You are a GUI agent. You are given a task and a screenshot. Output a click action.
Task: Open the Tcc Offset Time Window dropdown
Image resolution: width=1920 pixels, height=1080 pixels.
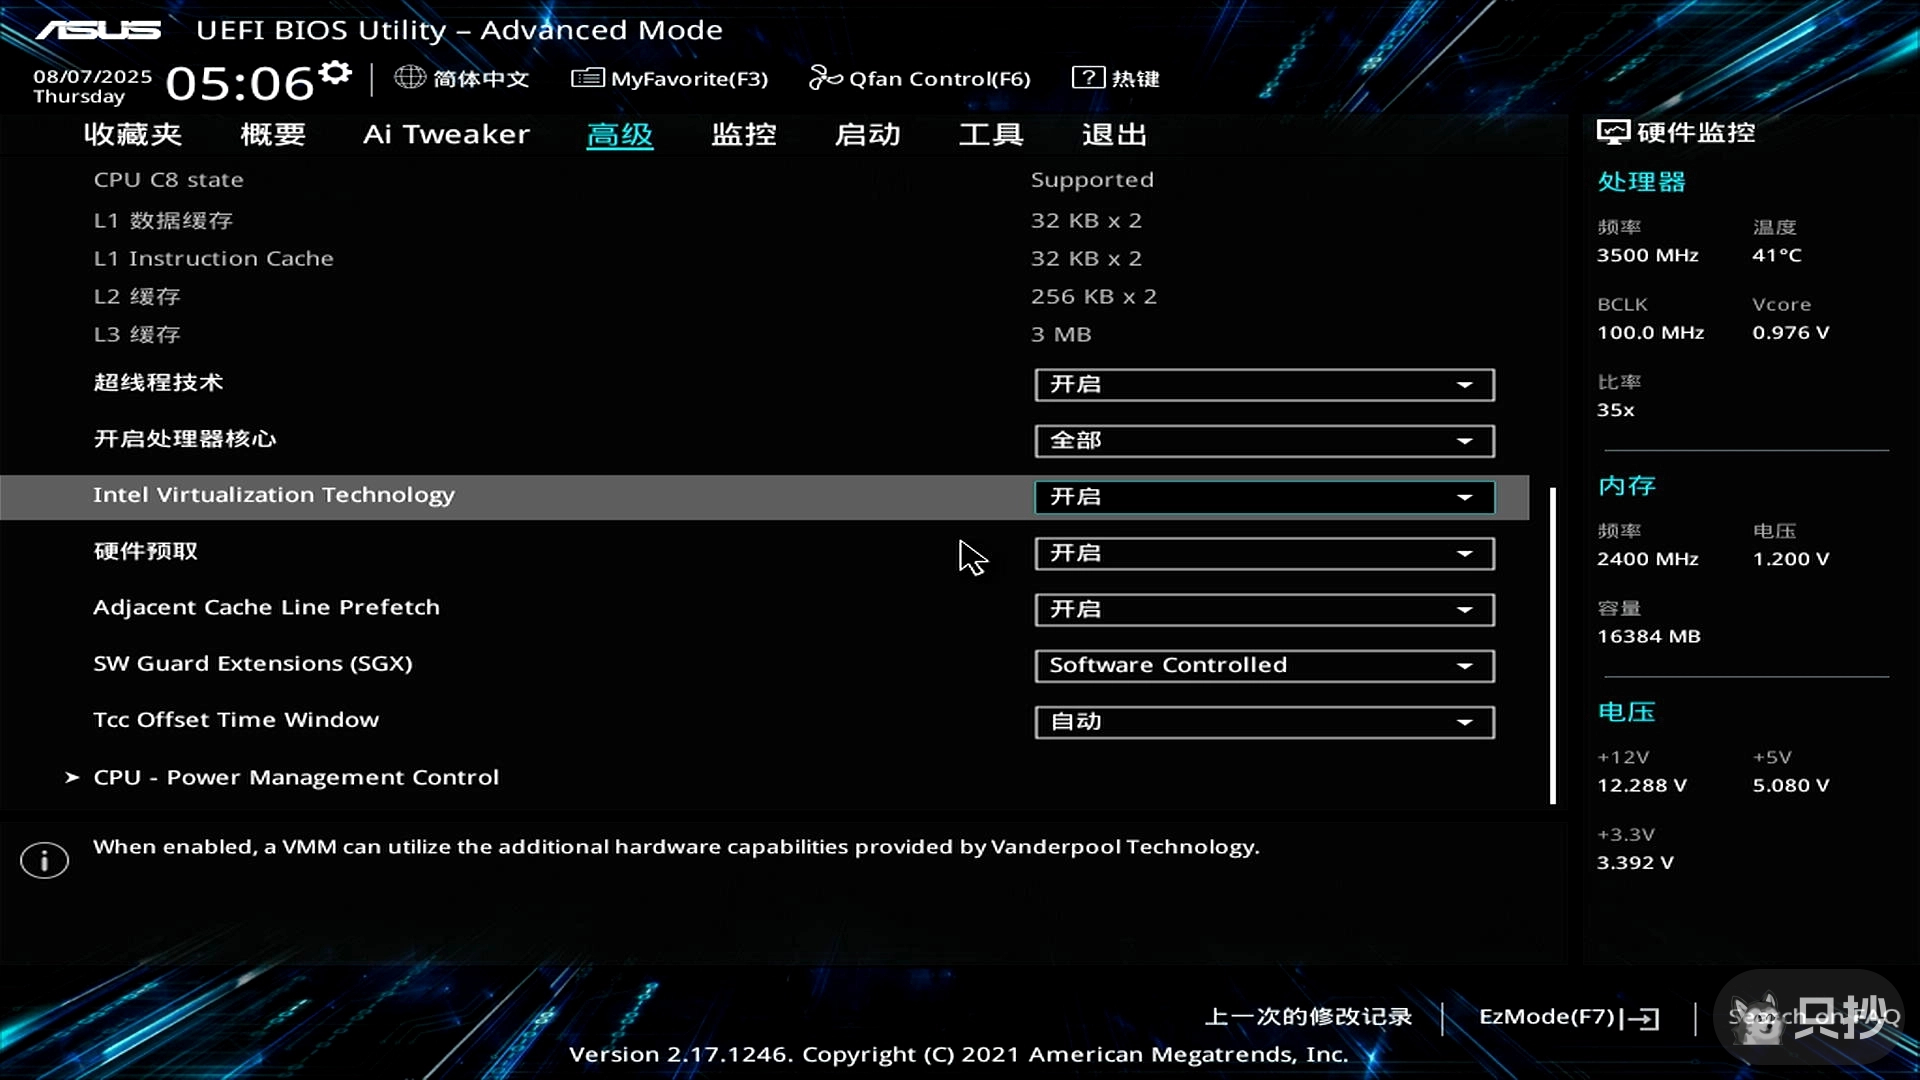coord(1263,722)
